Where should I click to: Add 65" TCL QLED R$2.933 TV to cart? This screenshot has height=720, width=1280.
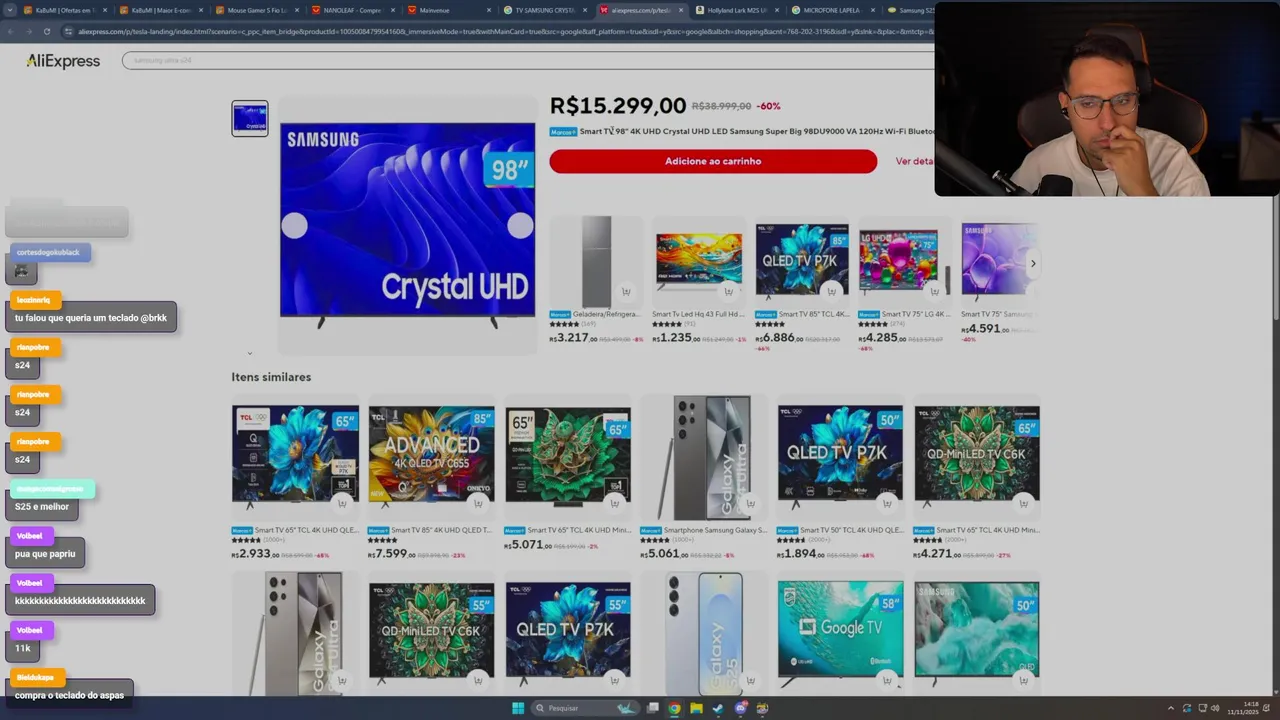(x=342, y=504)
